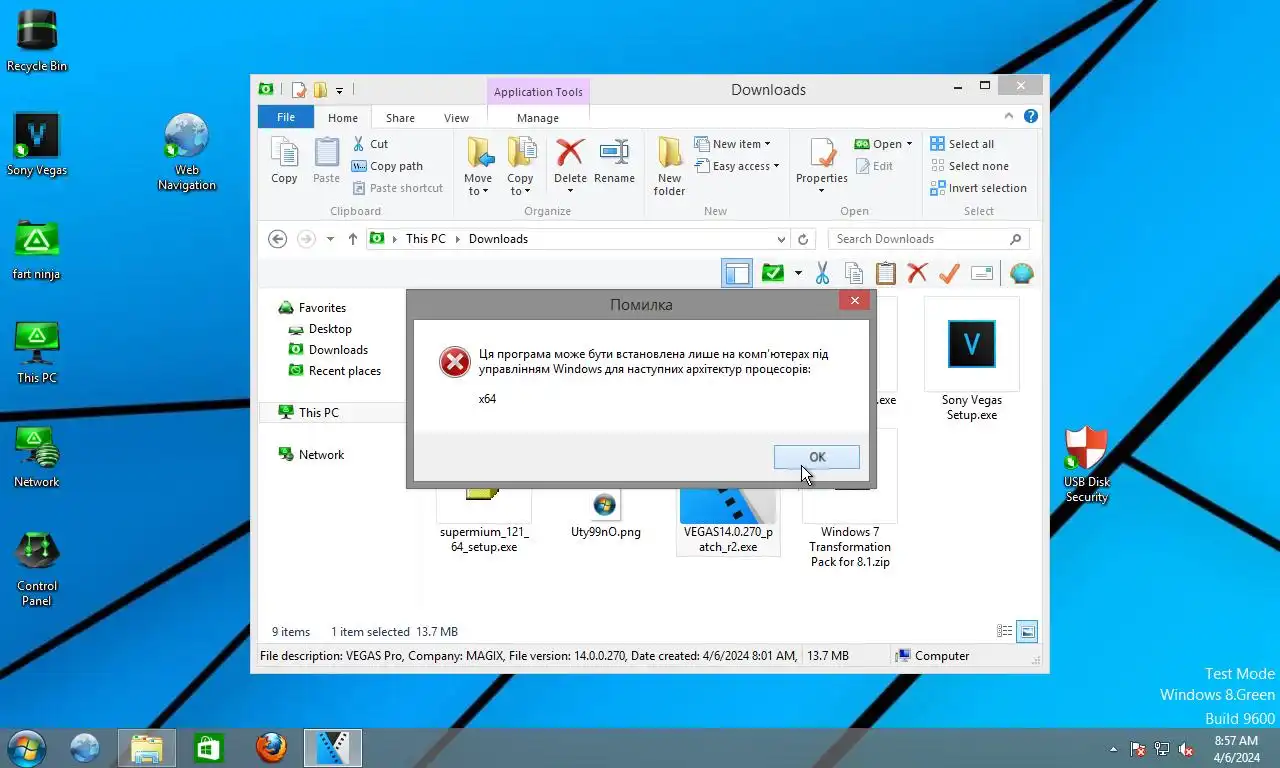
Task: Select This PC in the navigation pane
Action: (318, 412)
